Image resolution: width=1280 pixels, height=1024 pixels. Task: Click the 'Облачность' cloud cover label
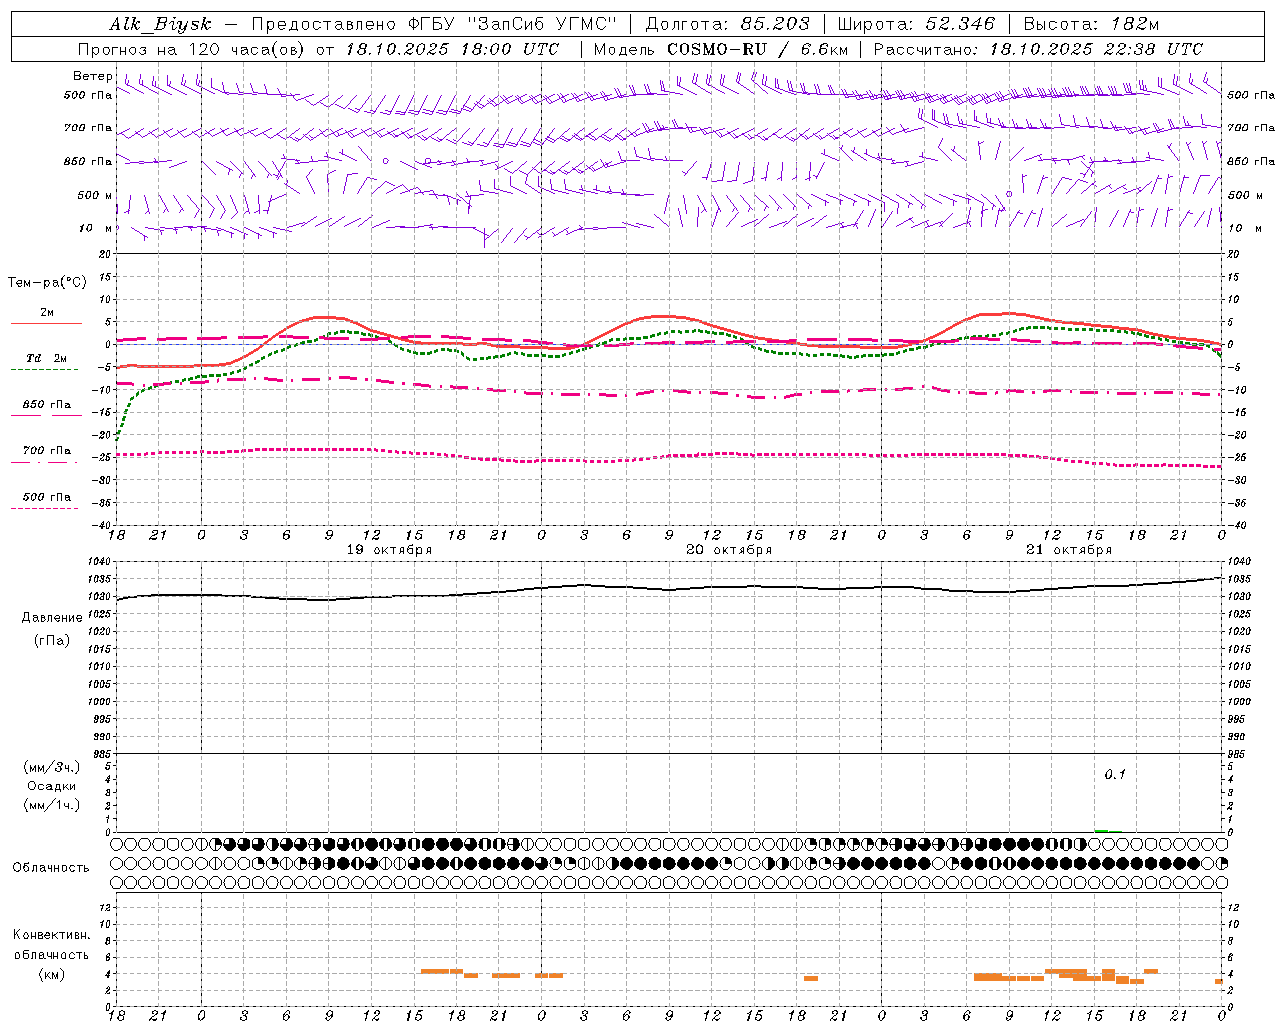pos(51,868)
